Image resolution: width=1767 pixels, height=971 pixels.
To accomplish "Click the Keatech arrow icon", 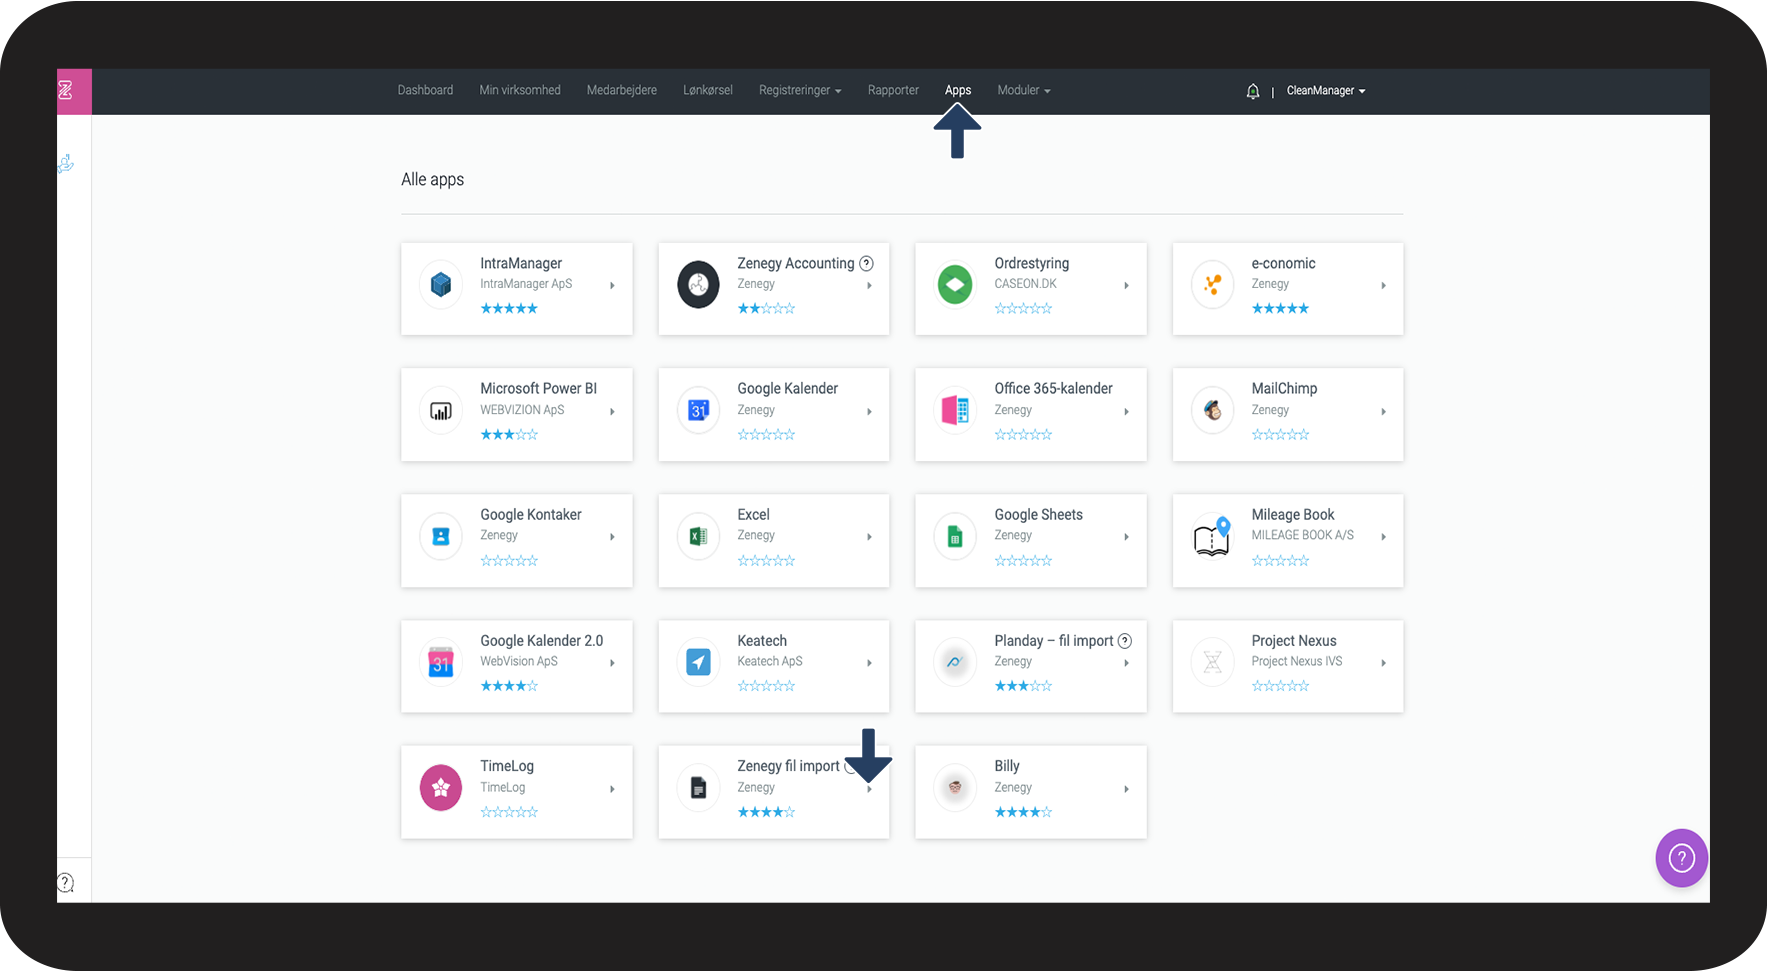I will click(698, 662).
